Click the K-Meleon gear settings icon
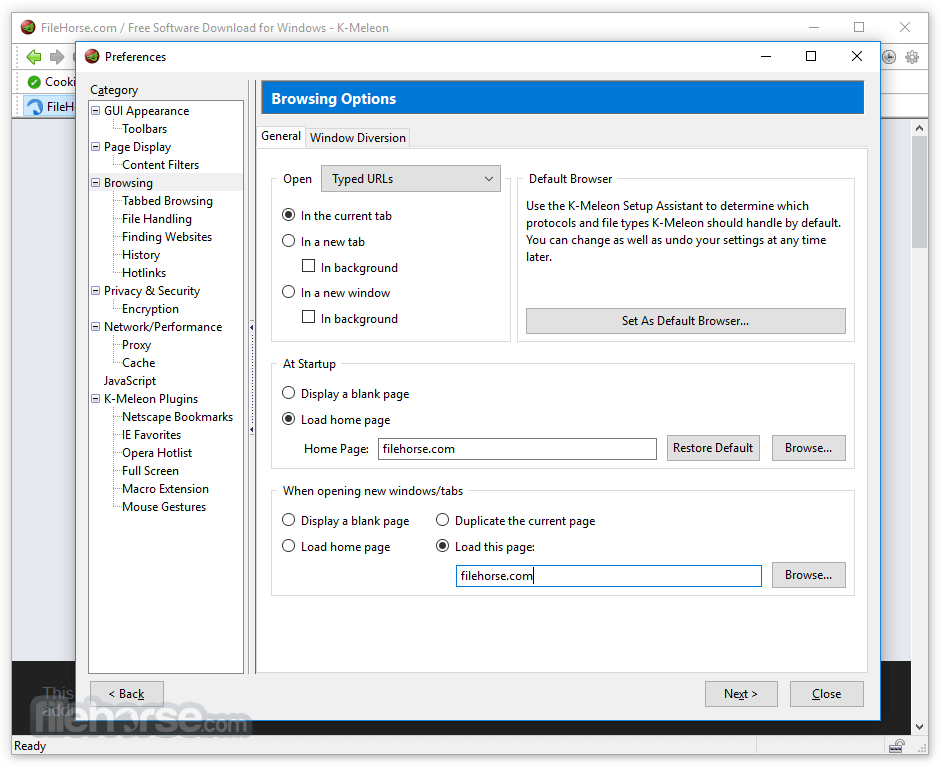The width and height of the screenshot is (943, 768). pyautogui.click(x=912, y=57)
